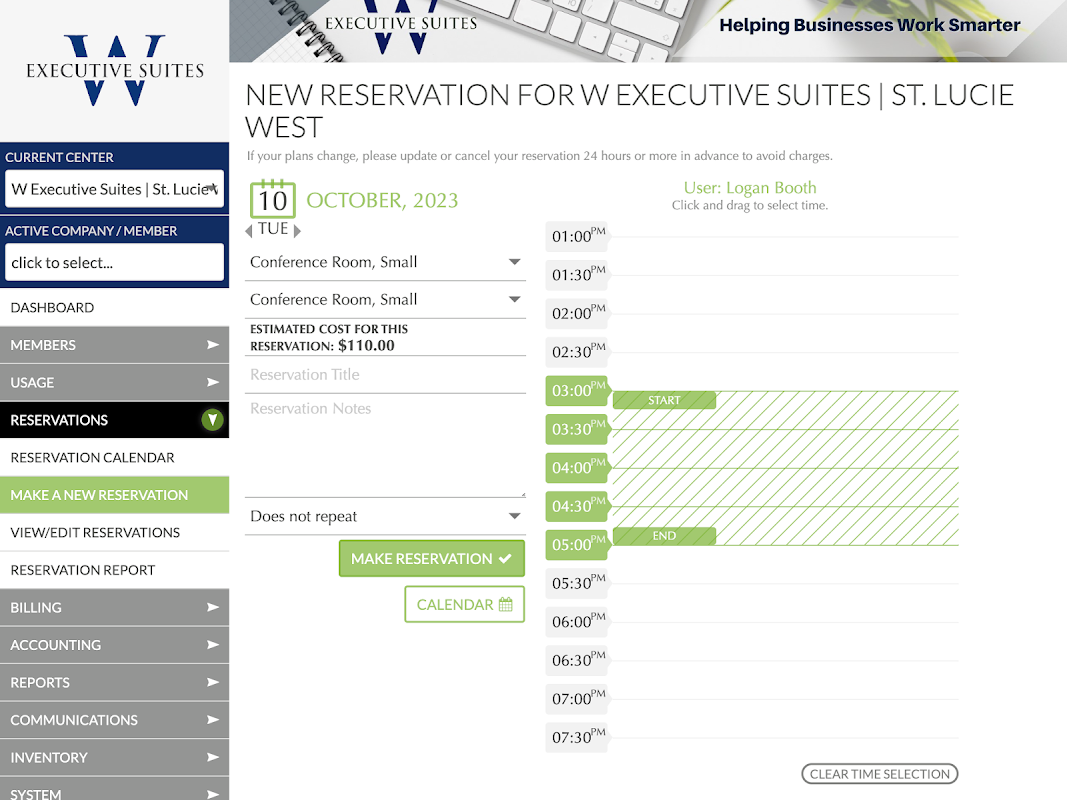
Task: Select the 07:00 PM time slot
Action: [577, 699]
